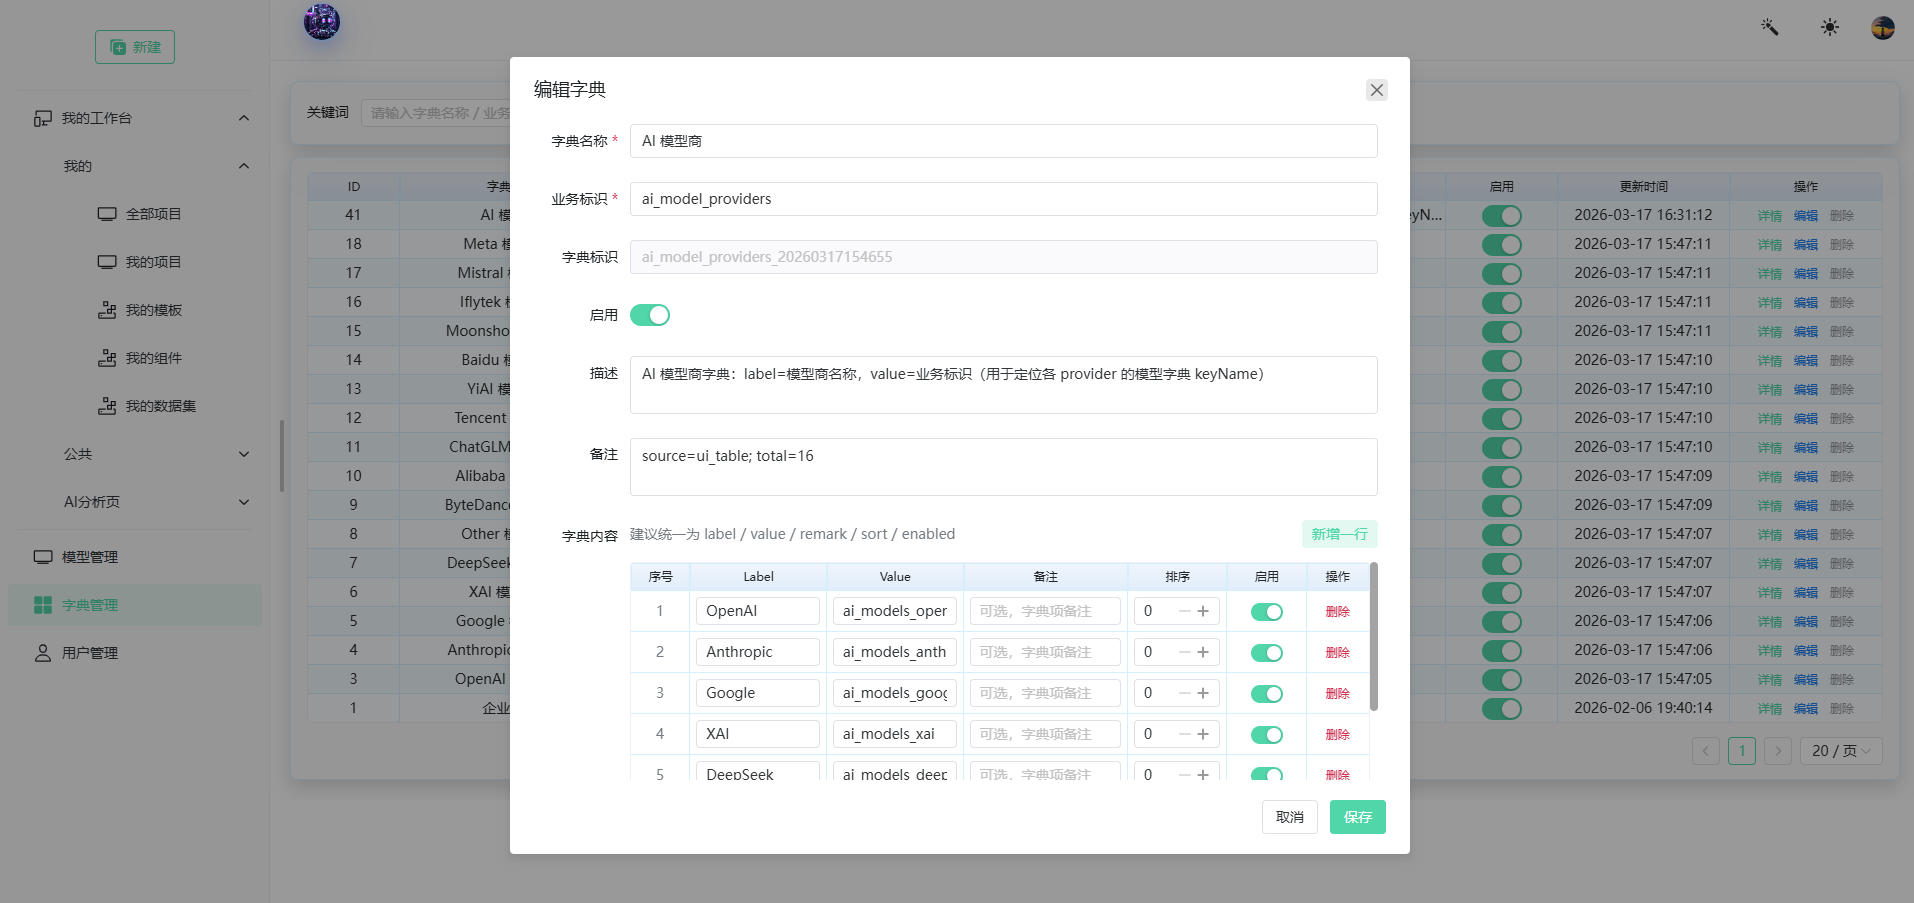The image size is (1914, 903).
Task: Click the 业务标识 input field
Action: 1004,199
